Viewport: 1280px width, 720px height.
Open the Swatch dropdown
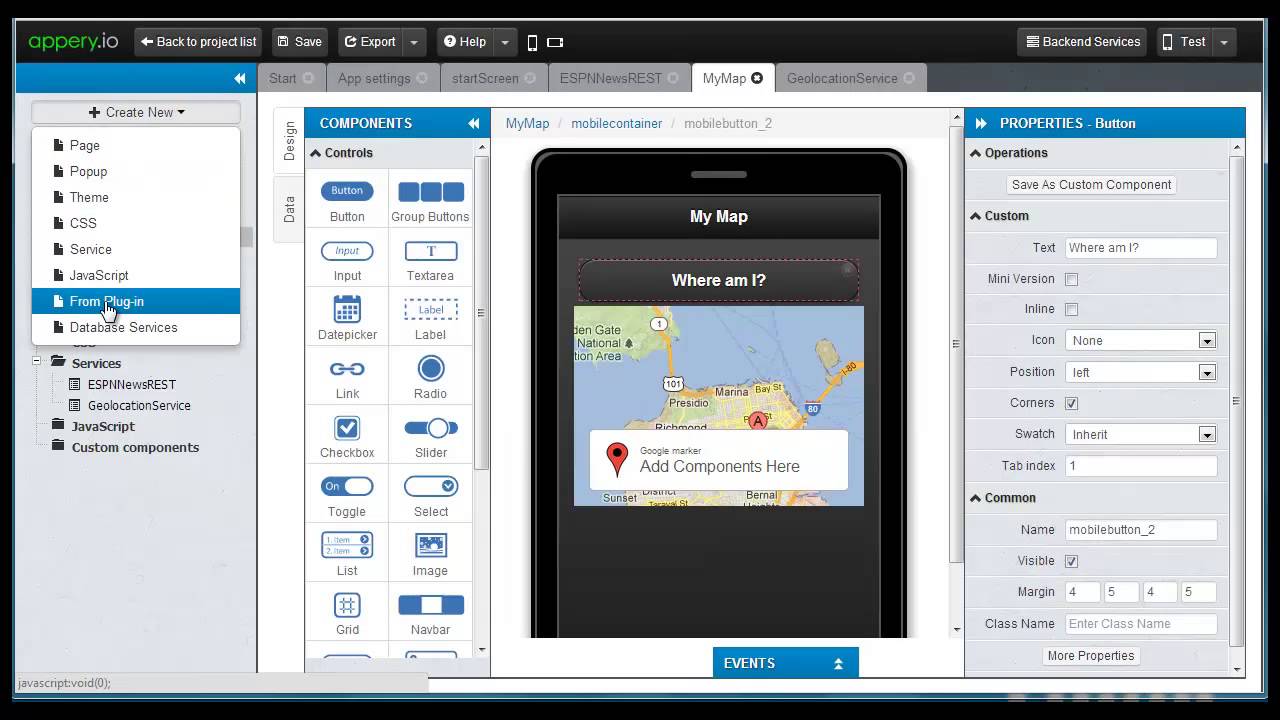click(1140, 434)
